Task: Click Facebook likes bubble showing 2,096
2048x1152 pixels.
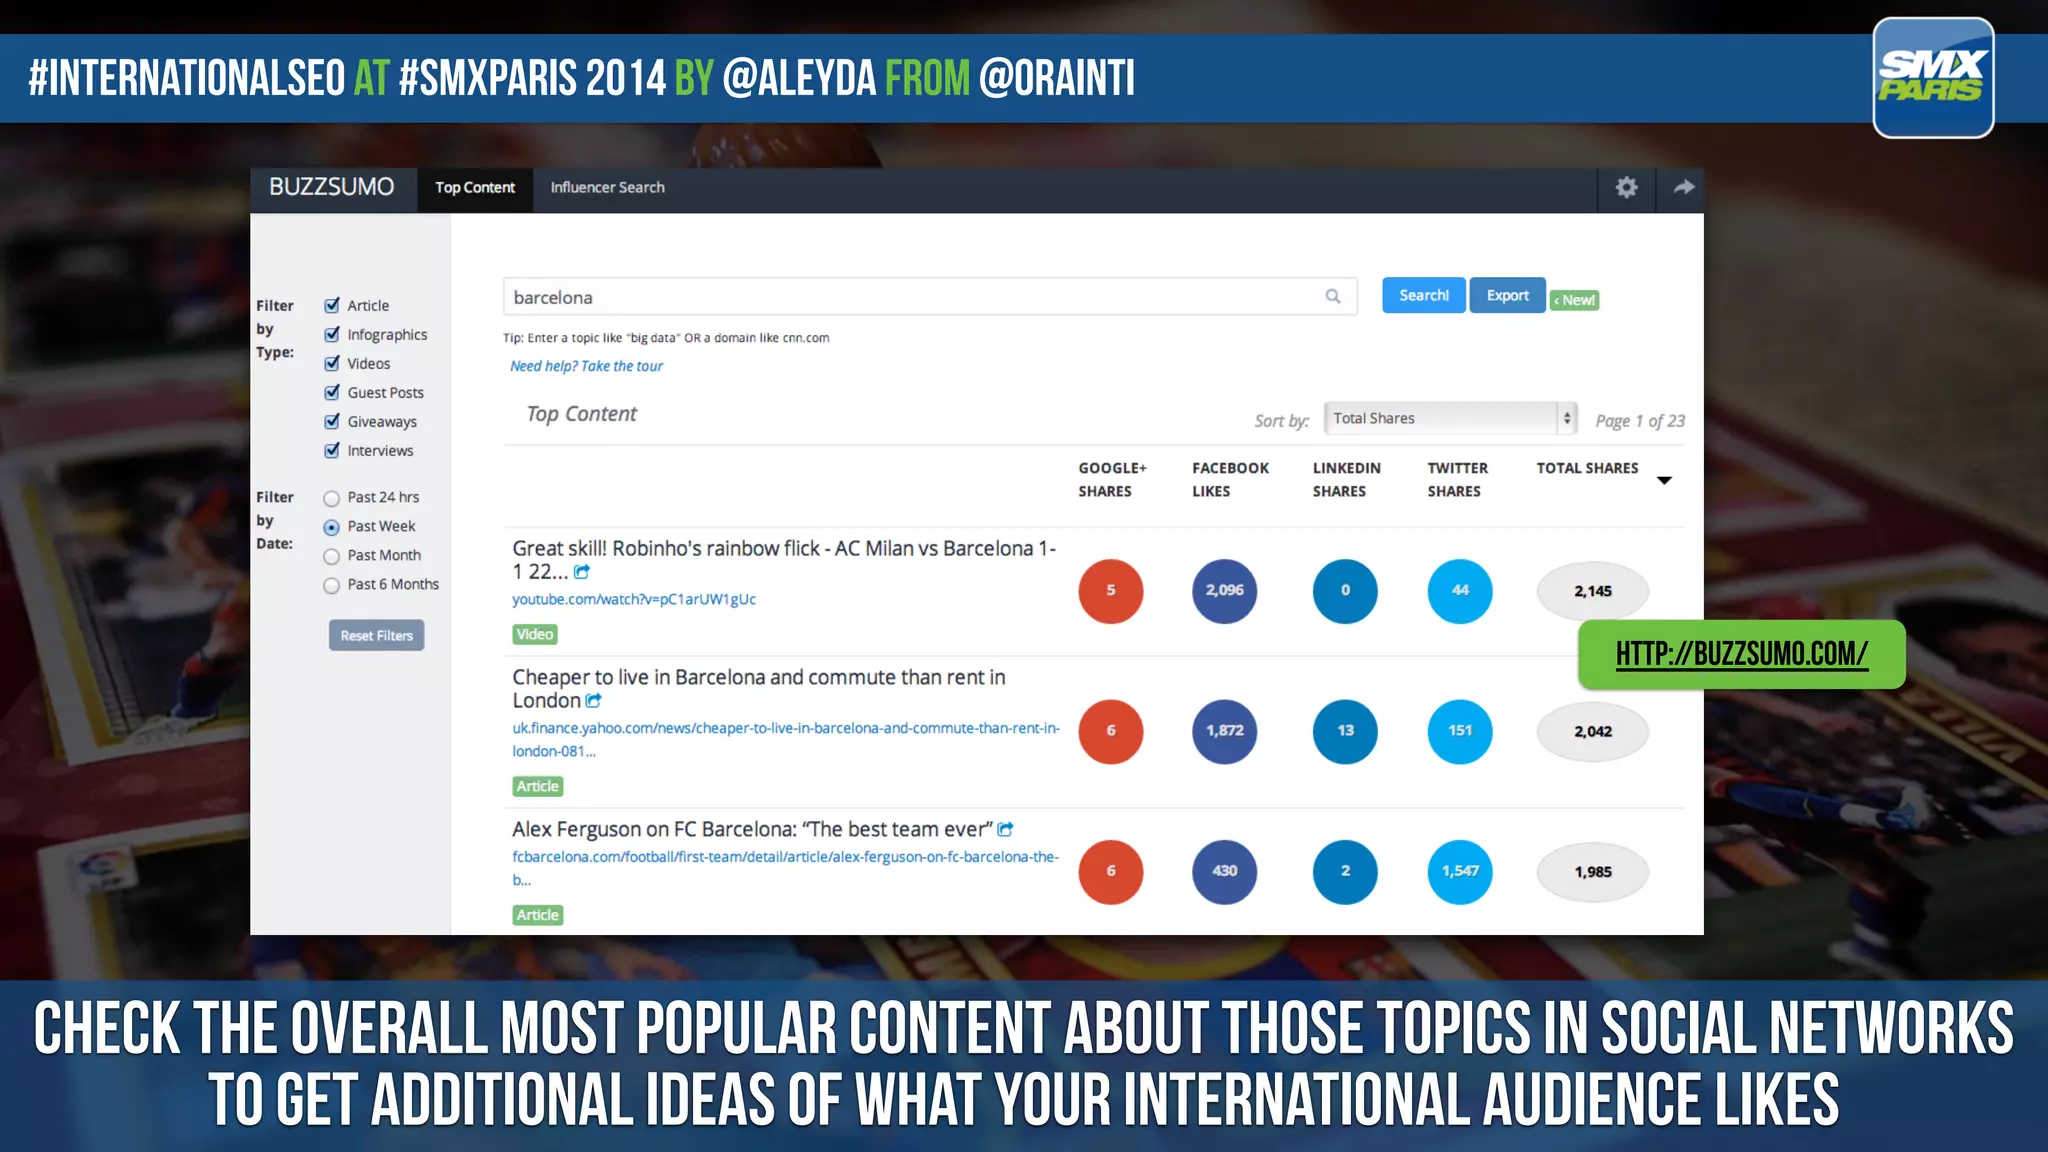Action: pyautogui.click(x=1224, y=591)
